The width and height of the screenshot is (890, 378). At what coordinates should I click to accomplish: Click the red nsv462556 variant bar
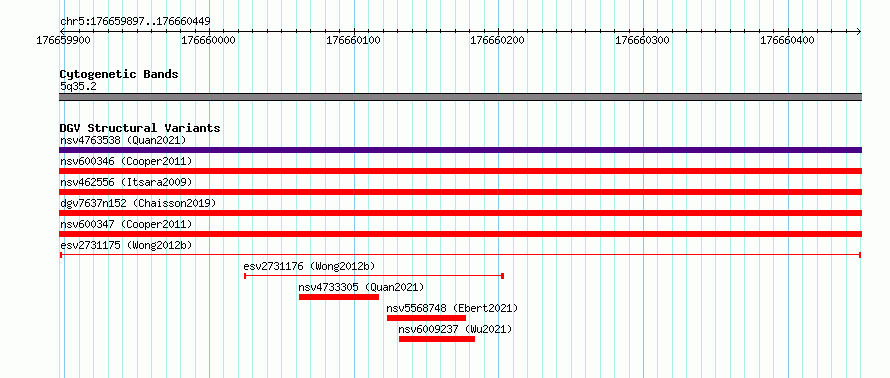tap(460, 192)
